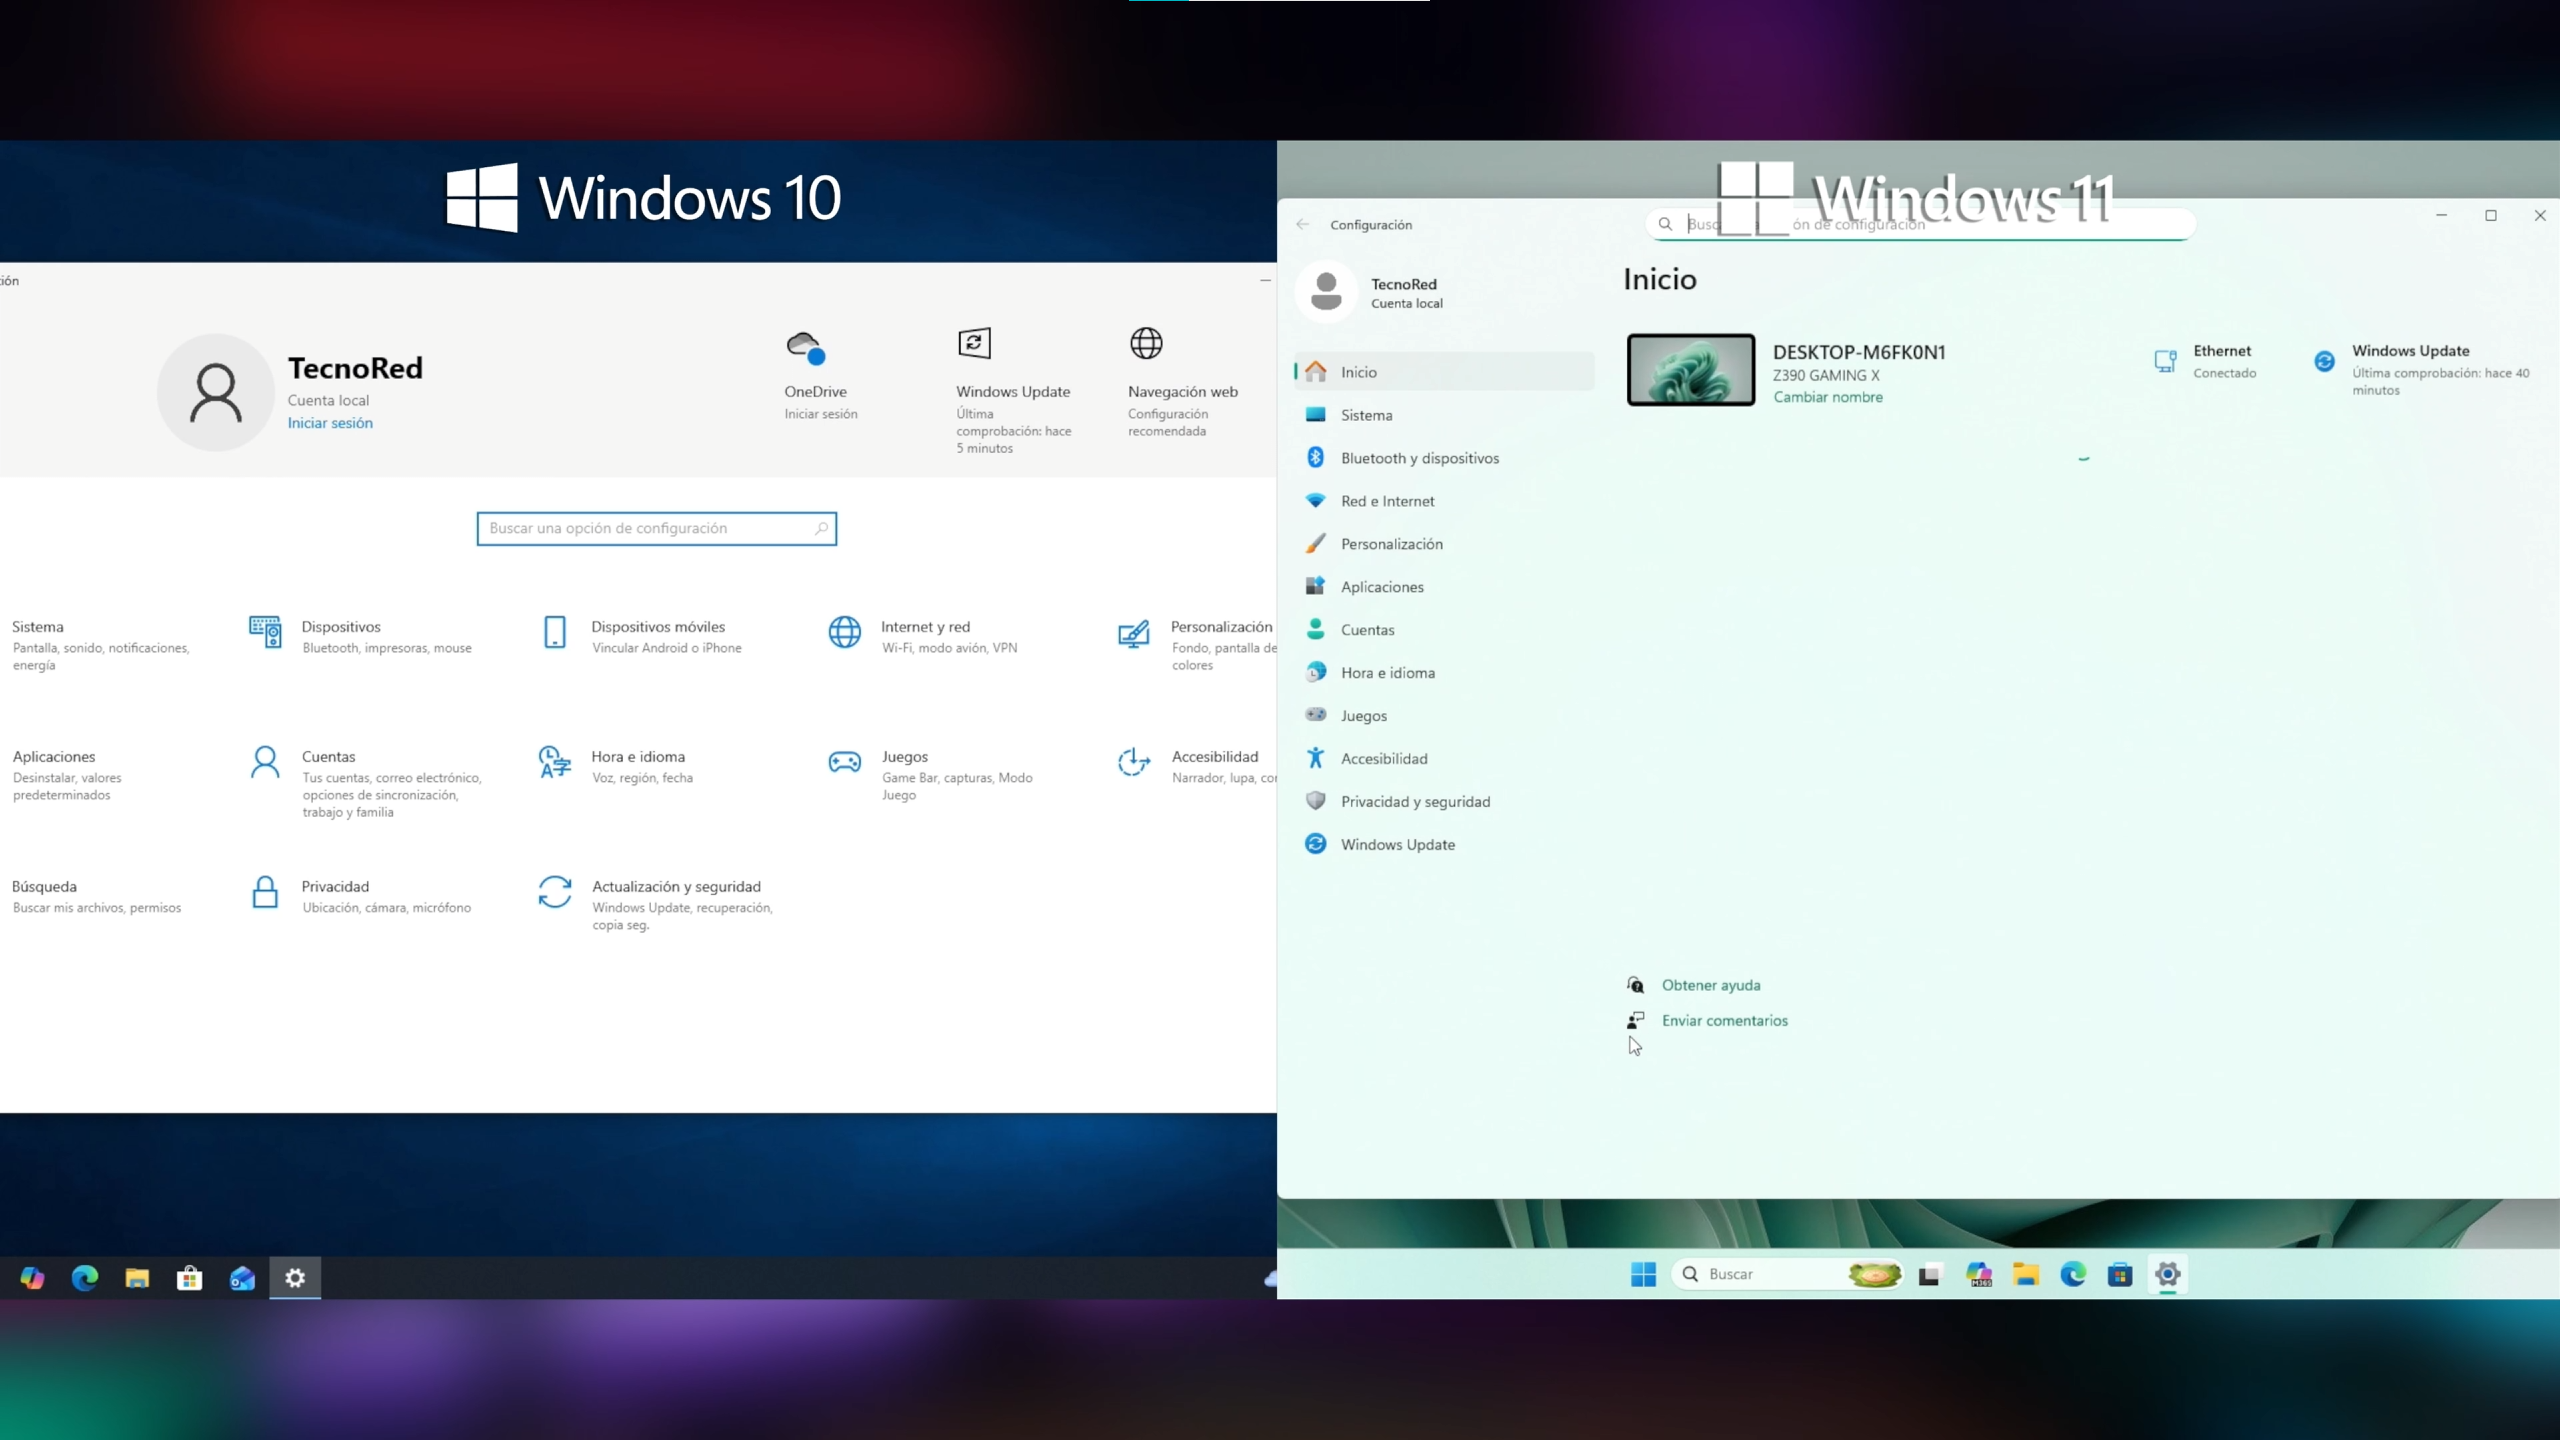This screenshot has width=2560, height=1440.
Task: Open Start menu in Windows 11 taskbar
Action: click(x=1643, y=1274)
